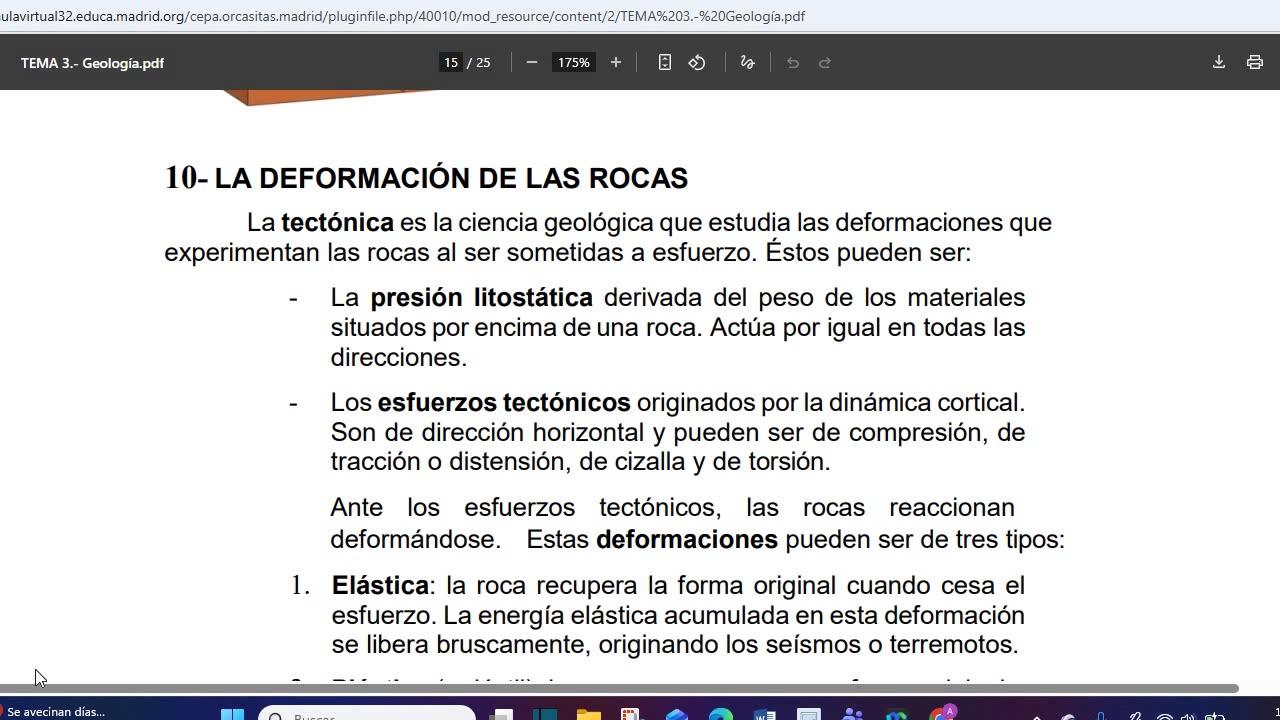Undo the last annotation
This screenshot has height=720, width=1280.
click(793, 62)
